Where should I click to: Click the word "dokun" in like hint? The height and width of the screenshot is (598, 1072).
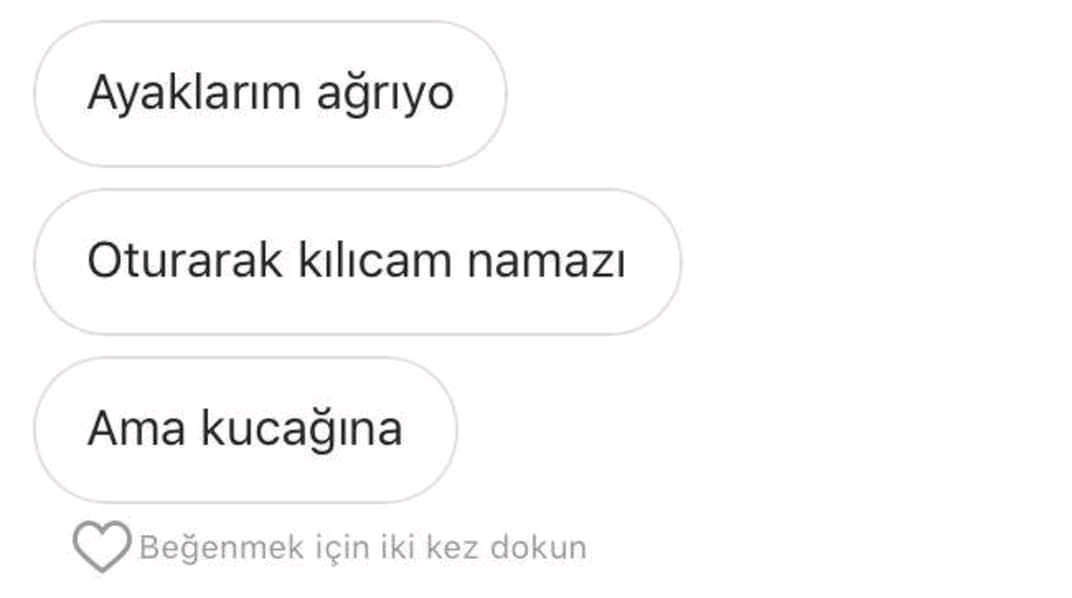pos(539,547)
